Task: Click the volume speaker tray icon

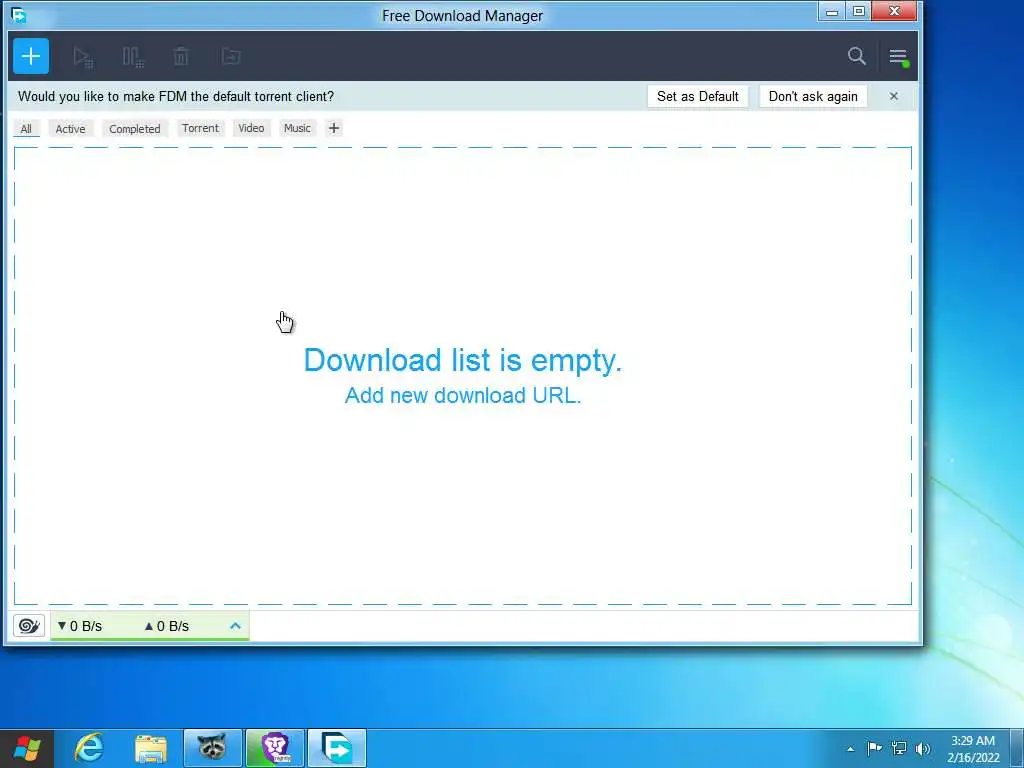Action: click(x=923, y=749)
